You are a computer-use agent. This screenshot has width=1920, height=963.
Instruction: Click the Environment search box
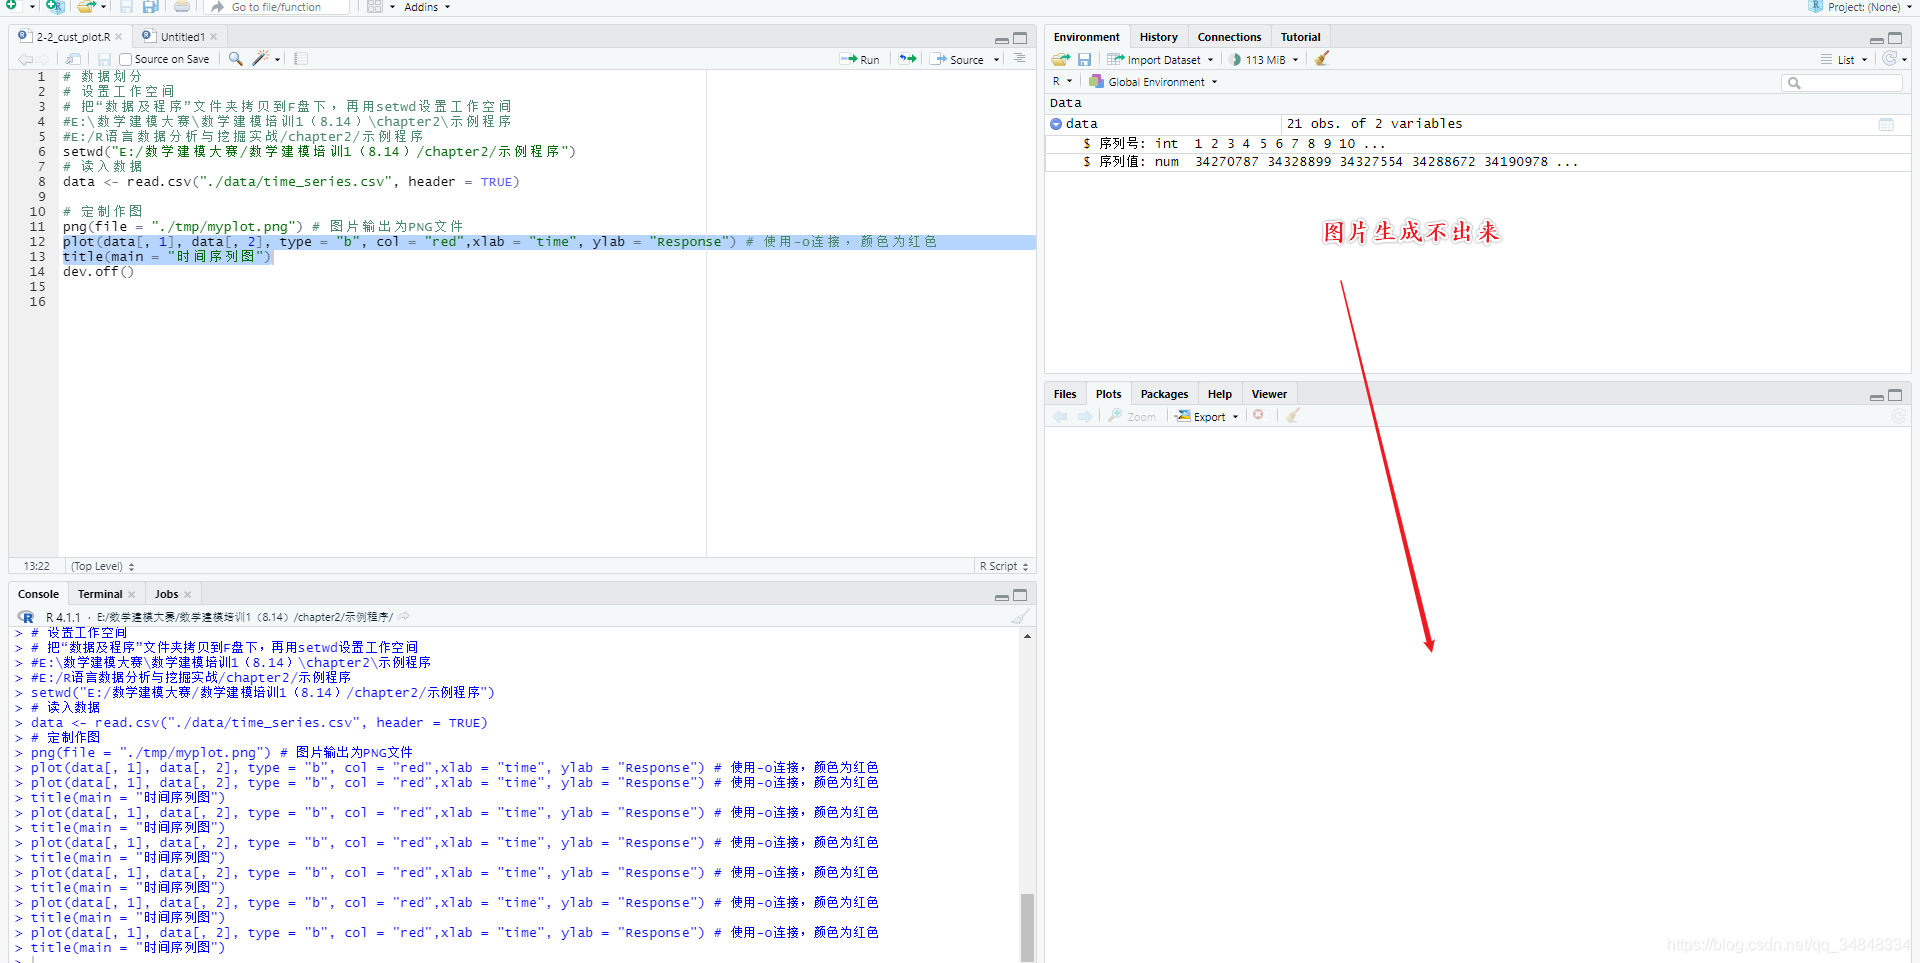[1843, 83]
